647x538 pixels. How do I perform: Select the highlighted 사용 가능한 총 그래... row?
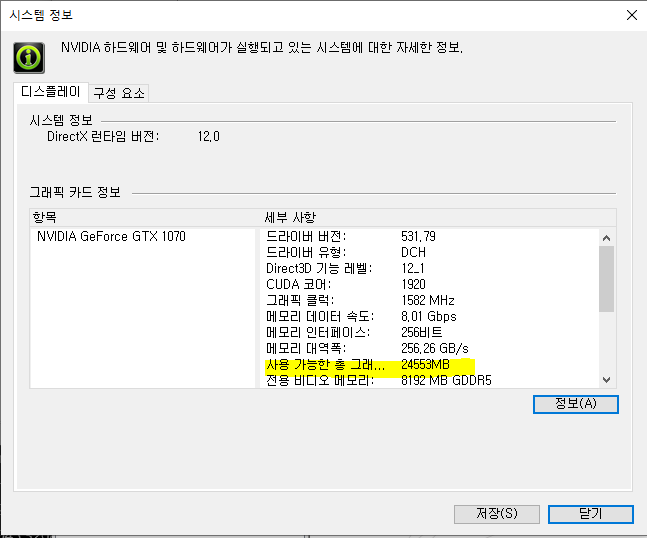pos(429,365)
